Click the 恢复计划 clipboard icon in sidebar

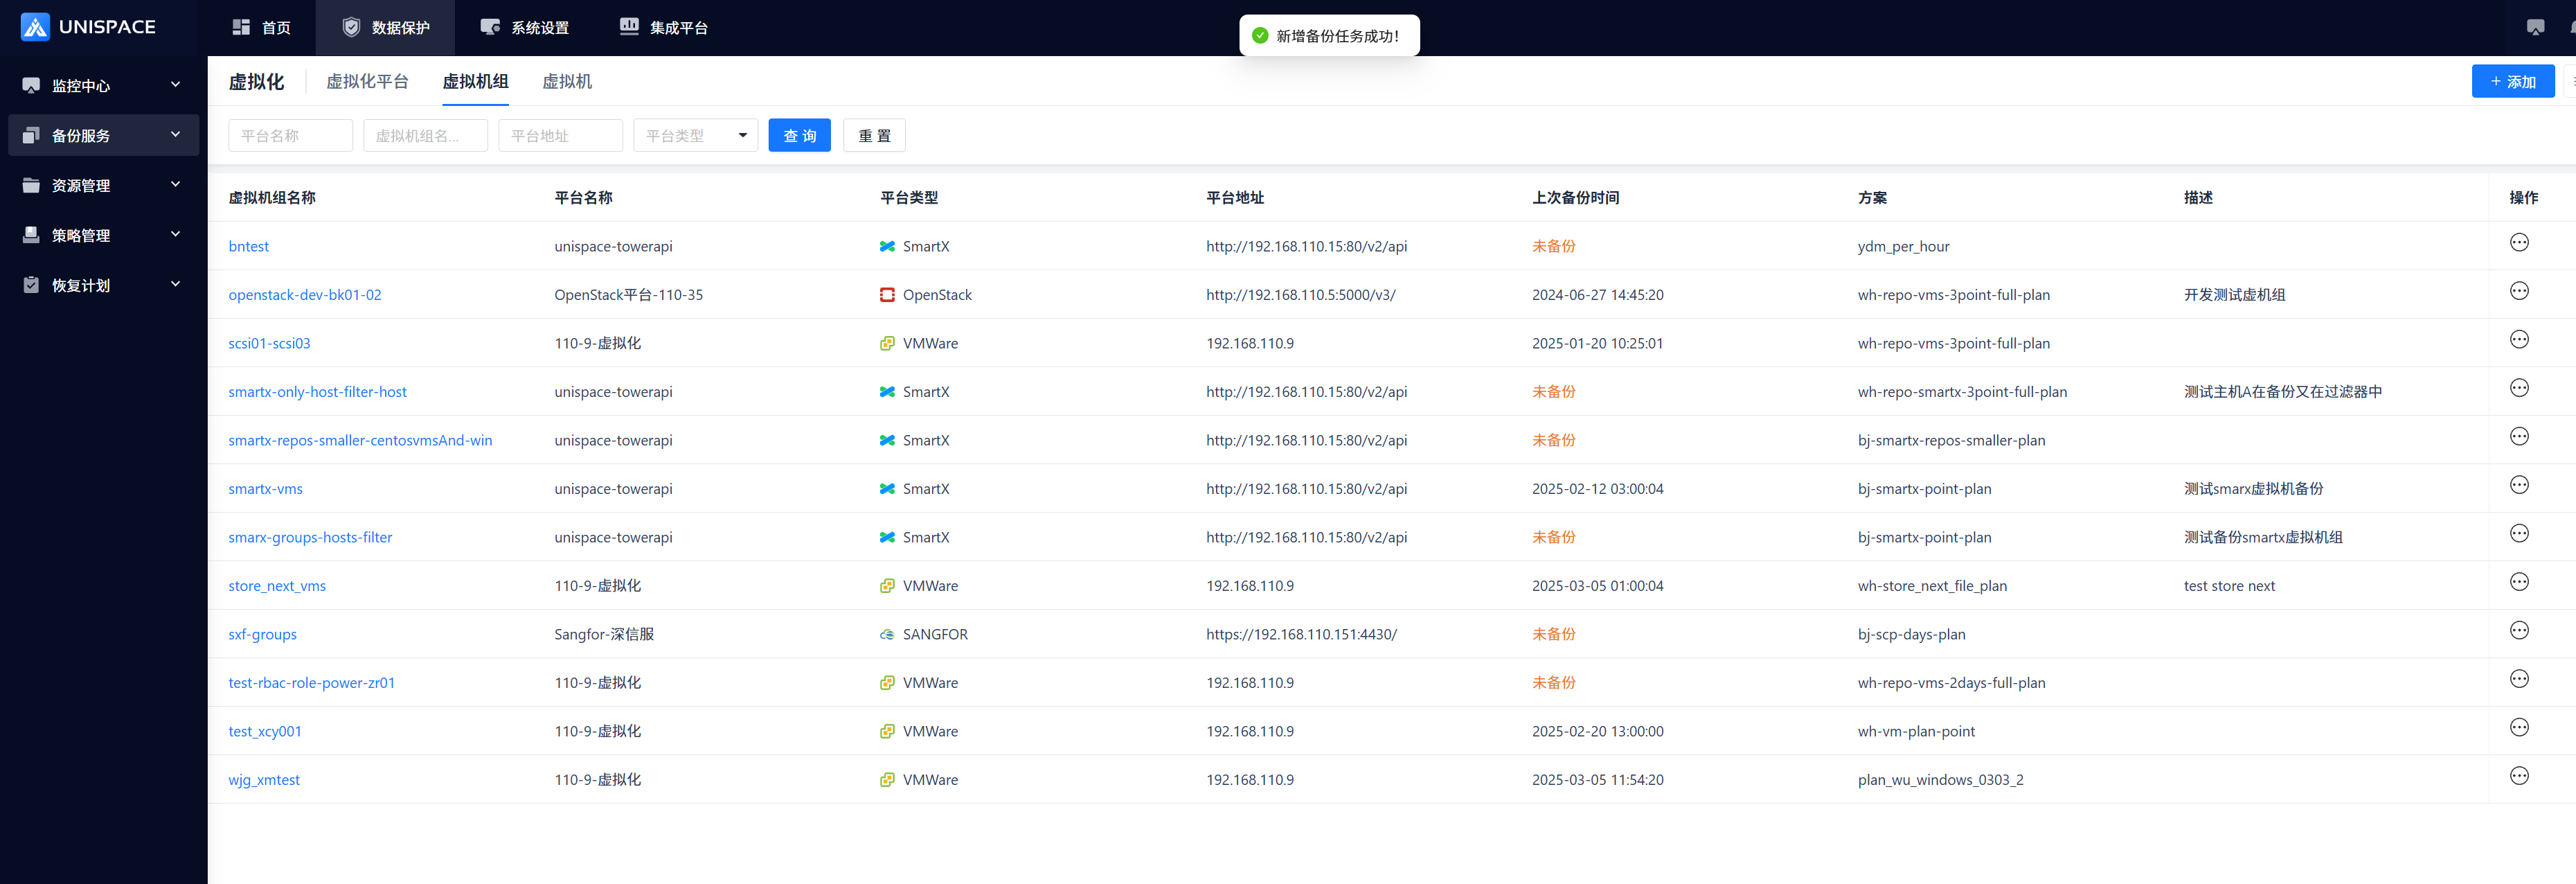pos(31,286)
